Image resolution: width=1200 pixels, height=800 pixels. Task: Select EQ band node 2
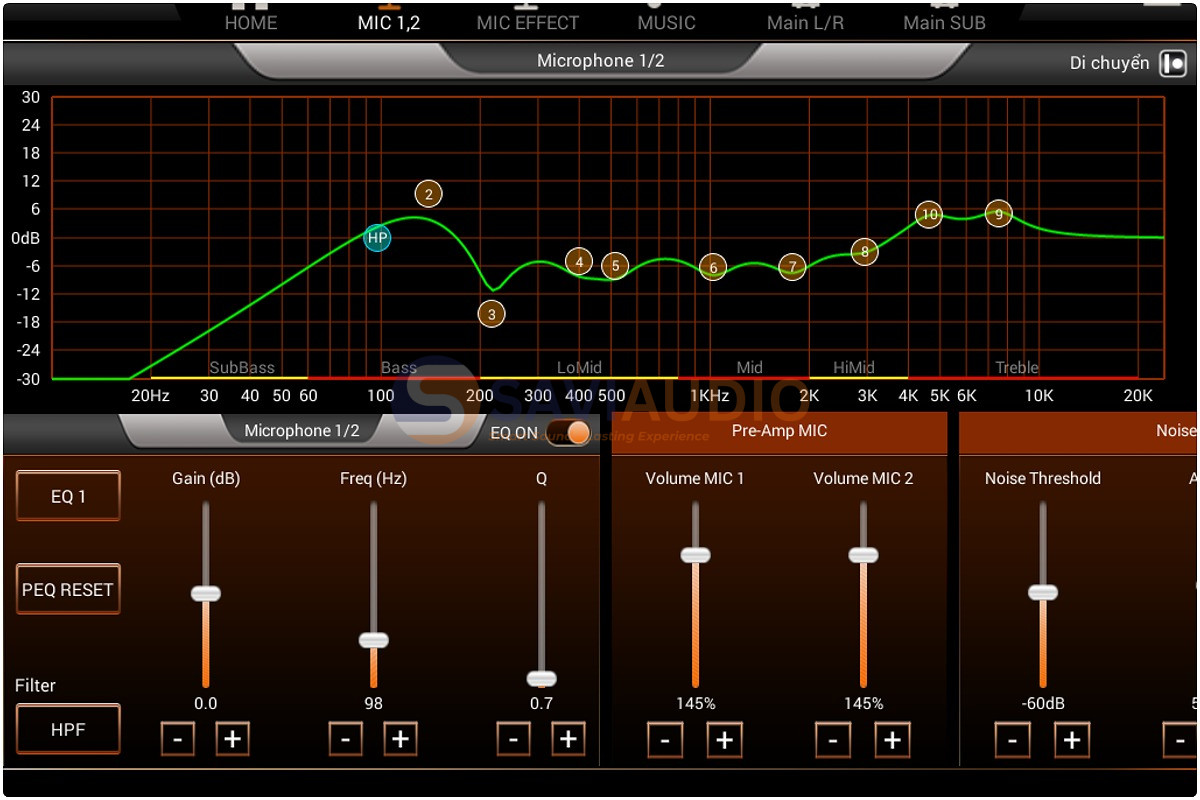tap(428, 194)
